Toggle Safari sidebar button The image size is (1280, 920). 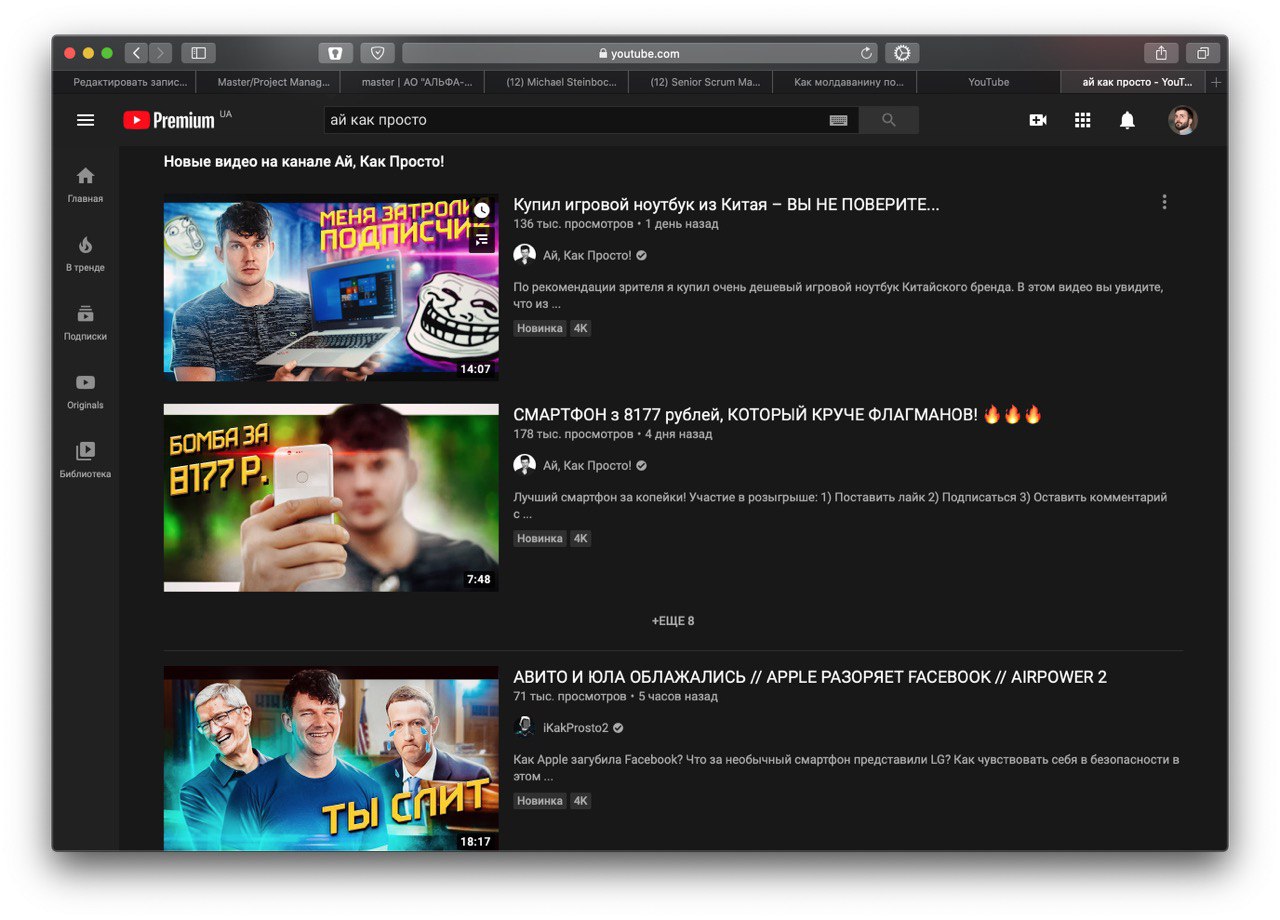tap(198, 53)
